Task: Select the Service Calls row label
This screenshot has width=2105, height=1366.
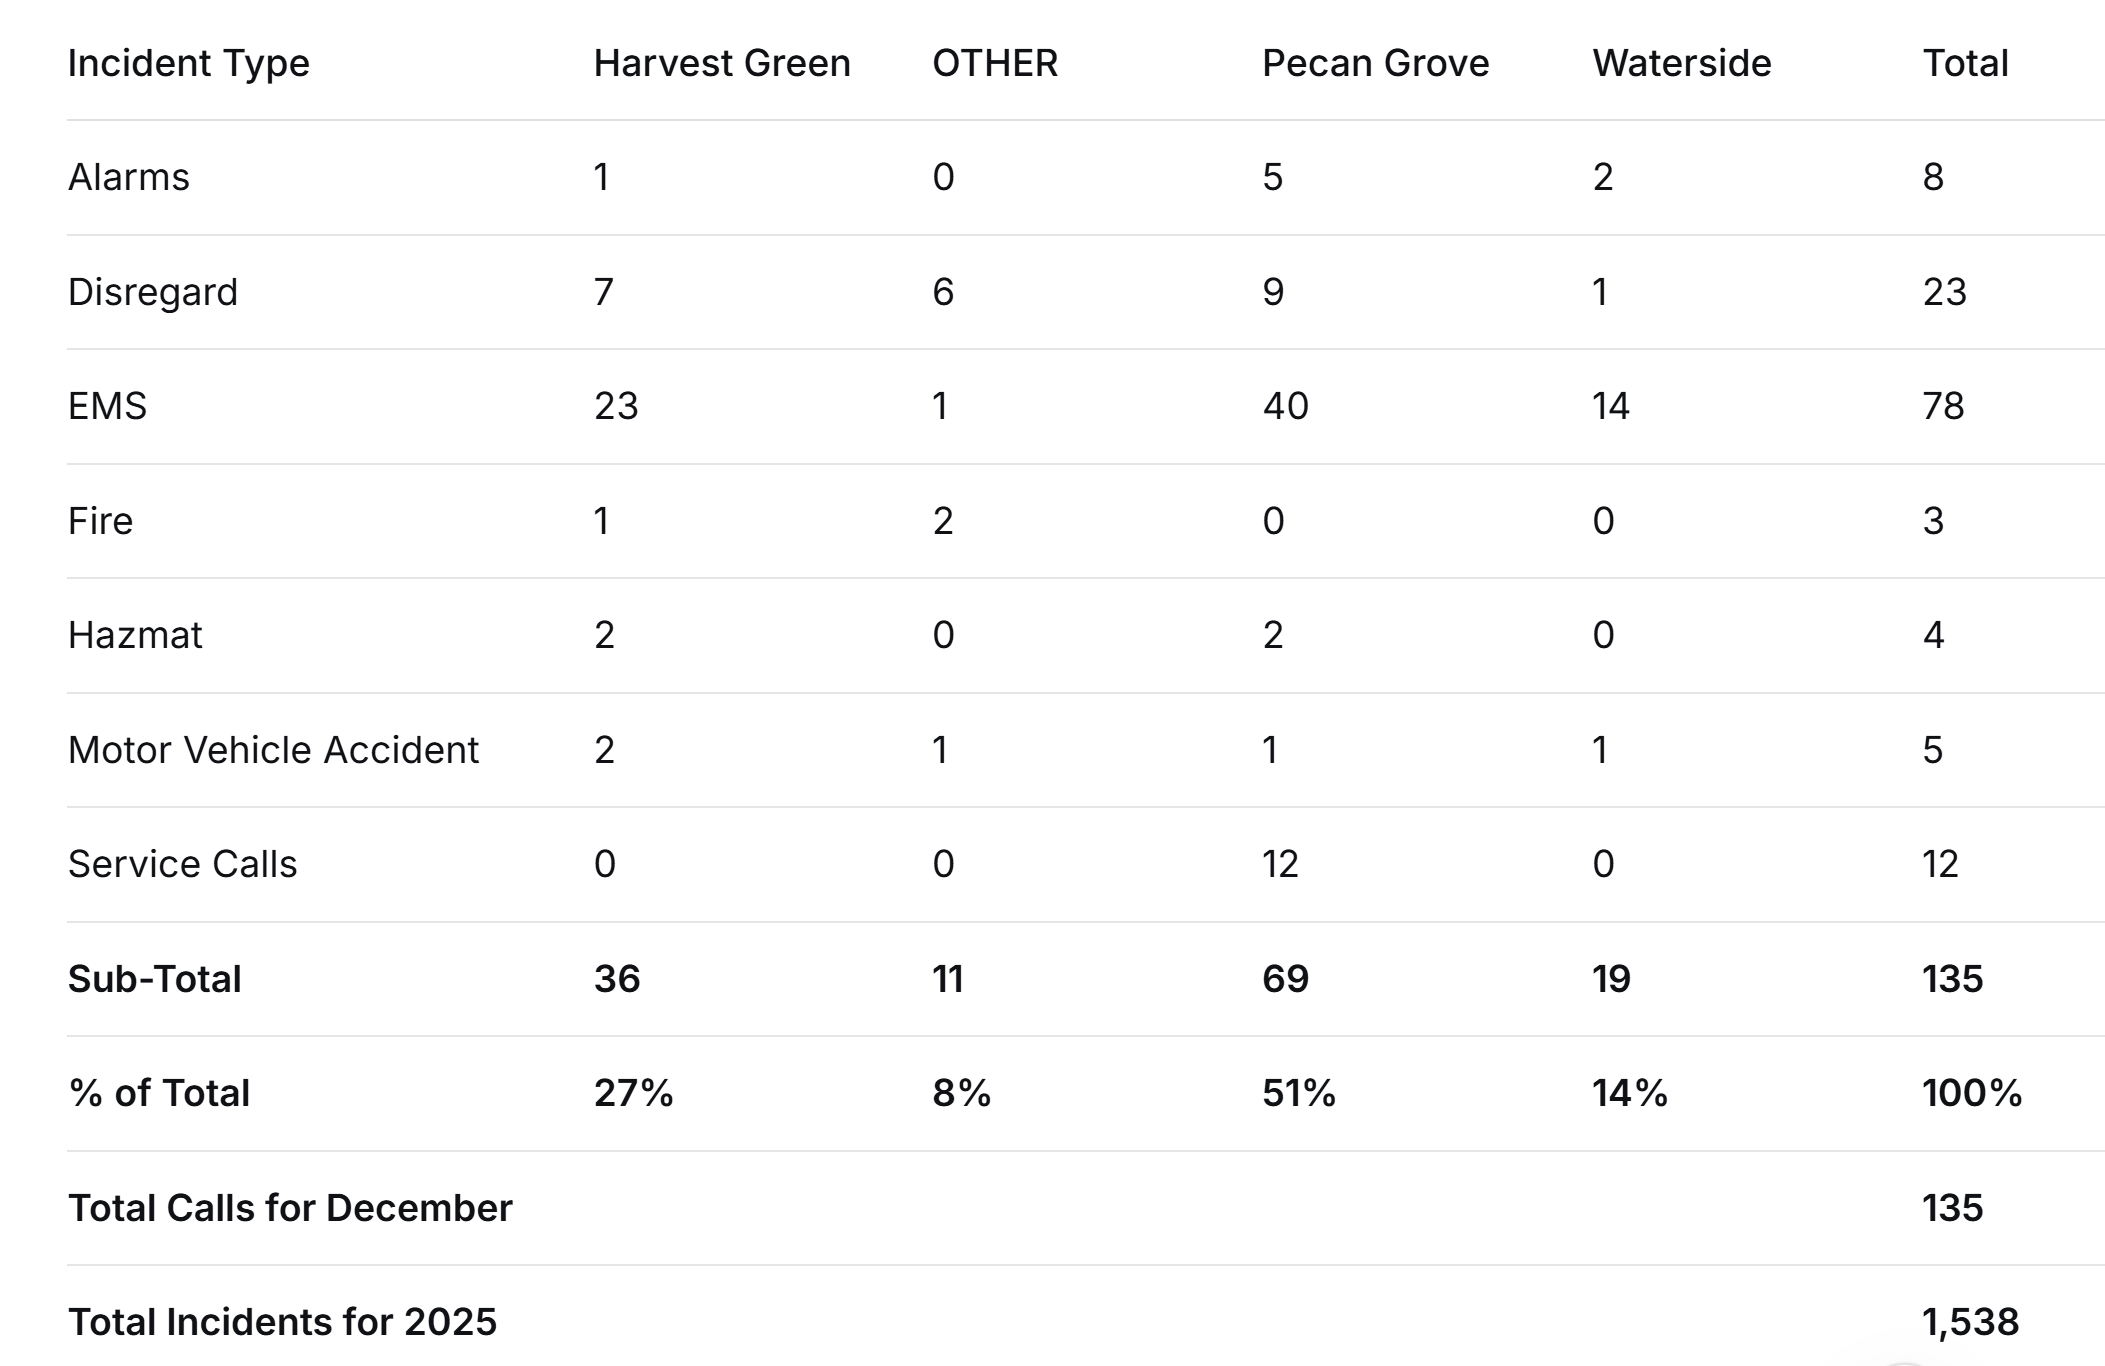Action: pyautogui.click(x=182, y=864)
